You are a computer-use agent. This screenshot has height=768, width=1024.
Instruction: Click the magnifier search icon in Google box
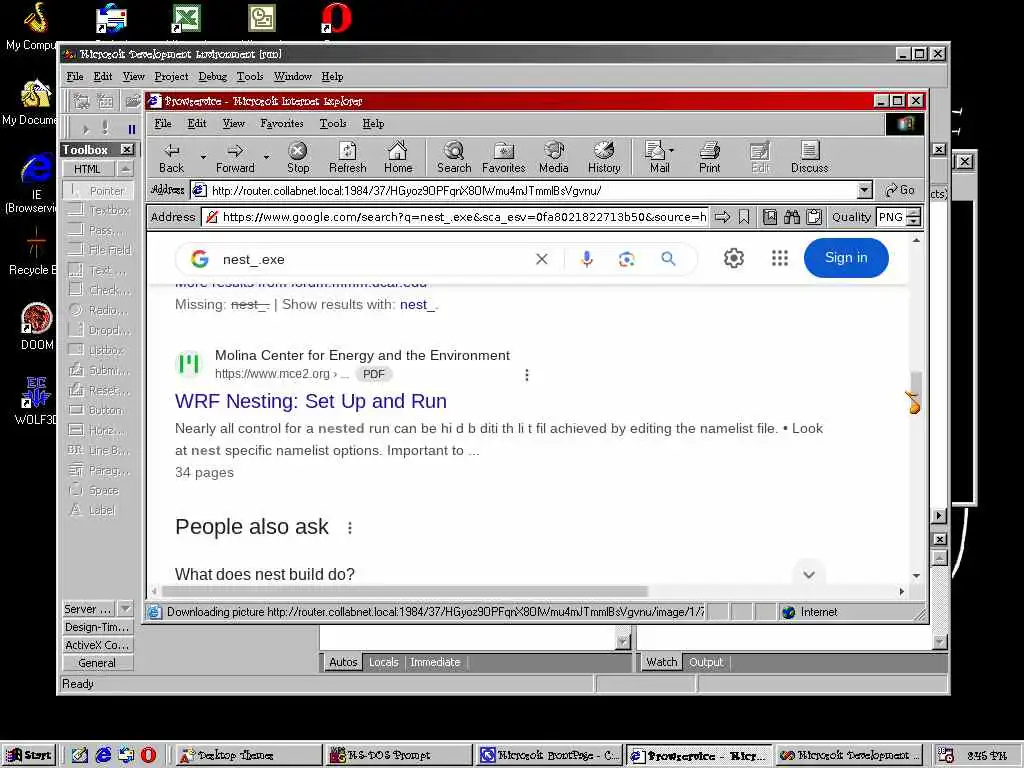click(x=668, y=259)
